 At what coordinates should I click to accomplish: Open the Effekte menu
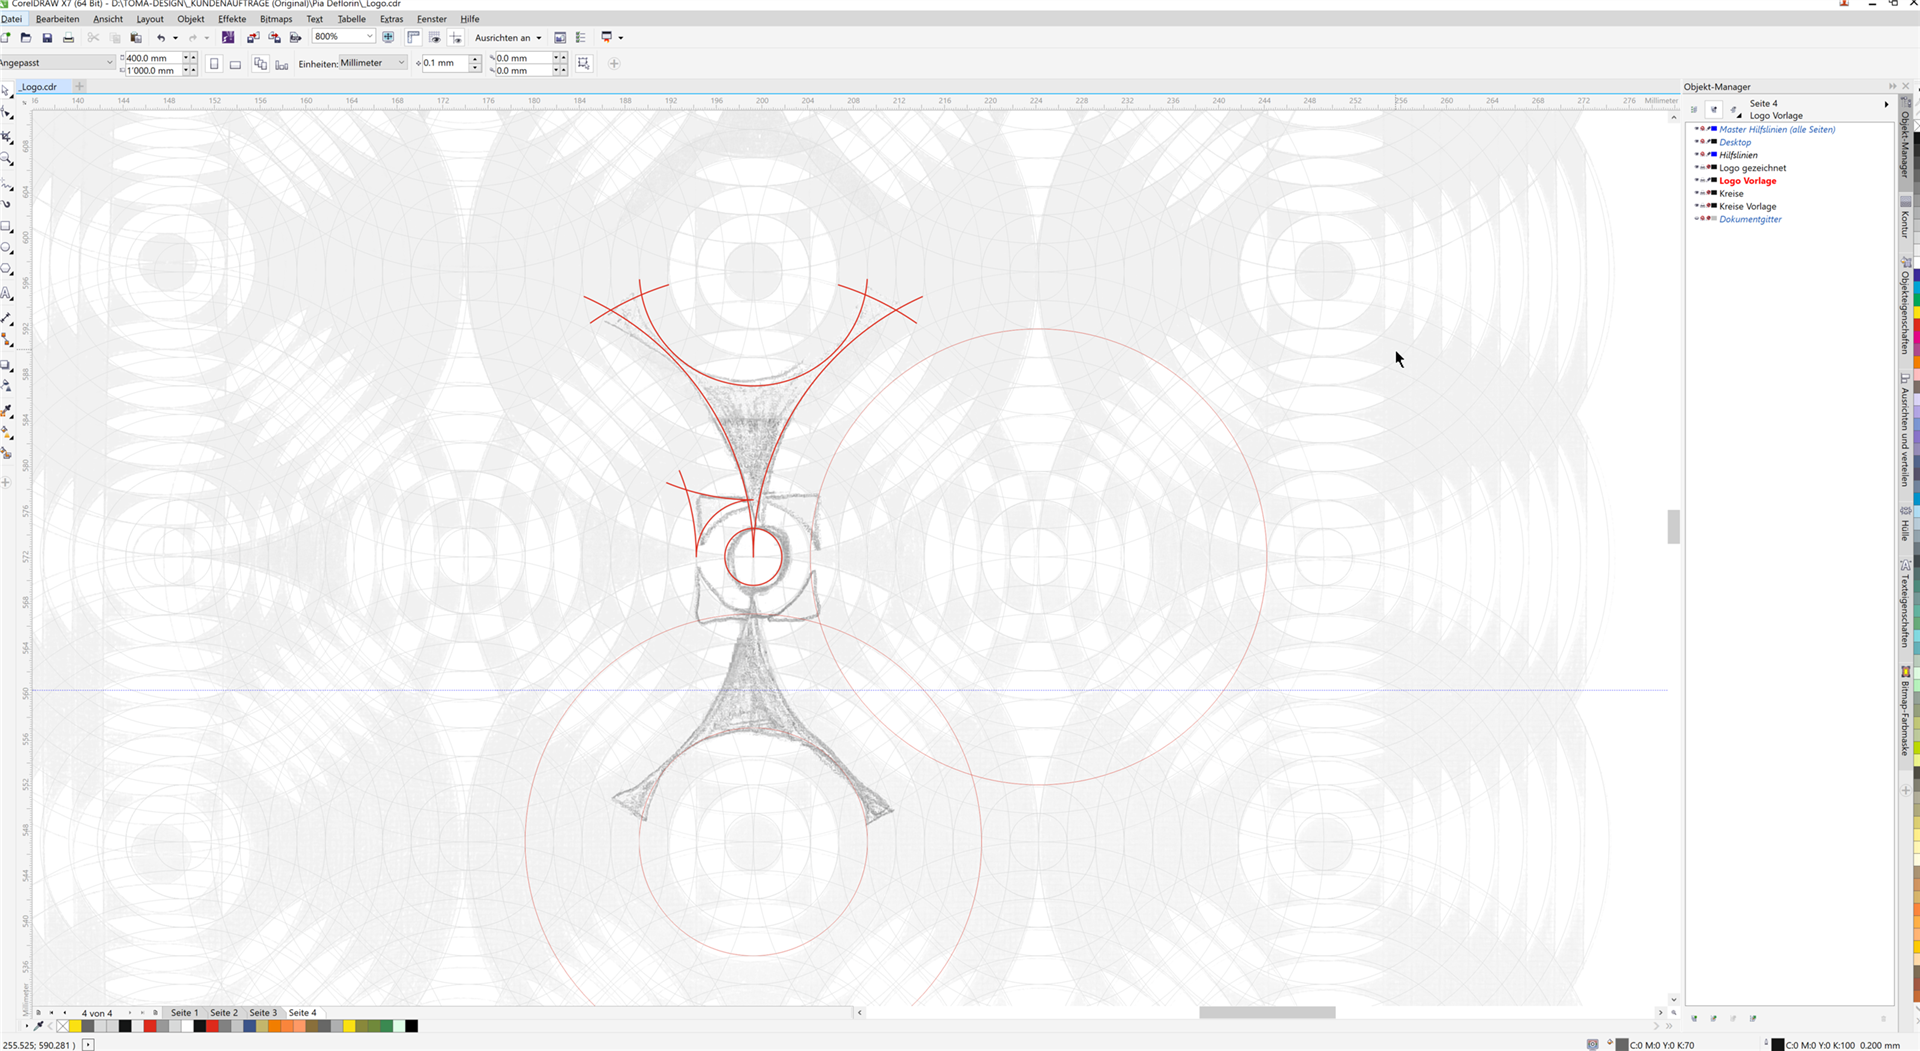(232, 19)
